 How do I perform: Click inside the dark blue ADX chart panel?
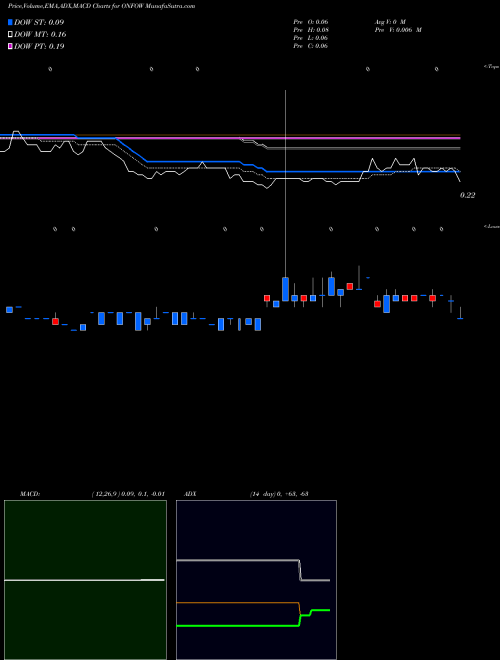pos(256,580)
